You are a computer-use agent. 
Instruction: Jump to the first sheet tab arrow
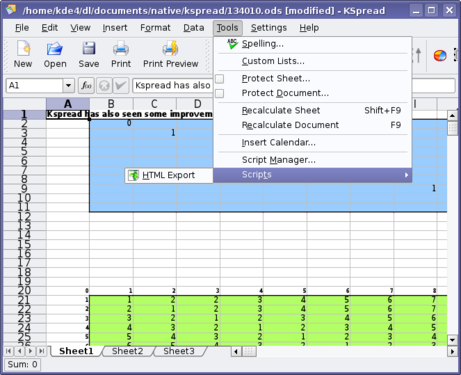click(x=9, y=351)
